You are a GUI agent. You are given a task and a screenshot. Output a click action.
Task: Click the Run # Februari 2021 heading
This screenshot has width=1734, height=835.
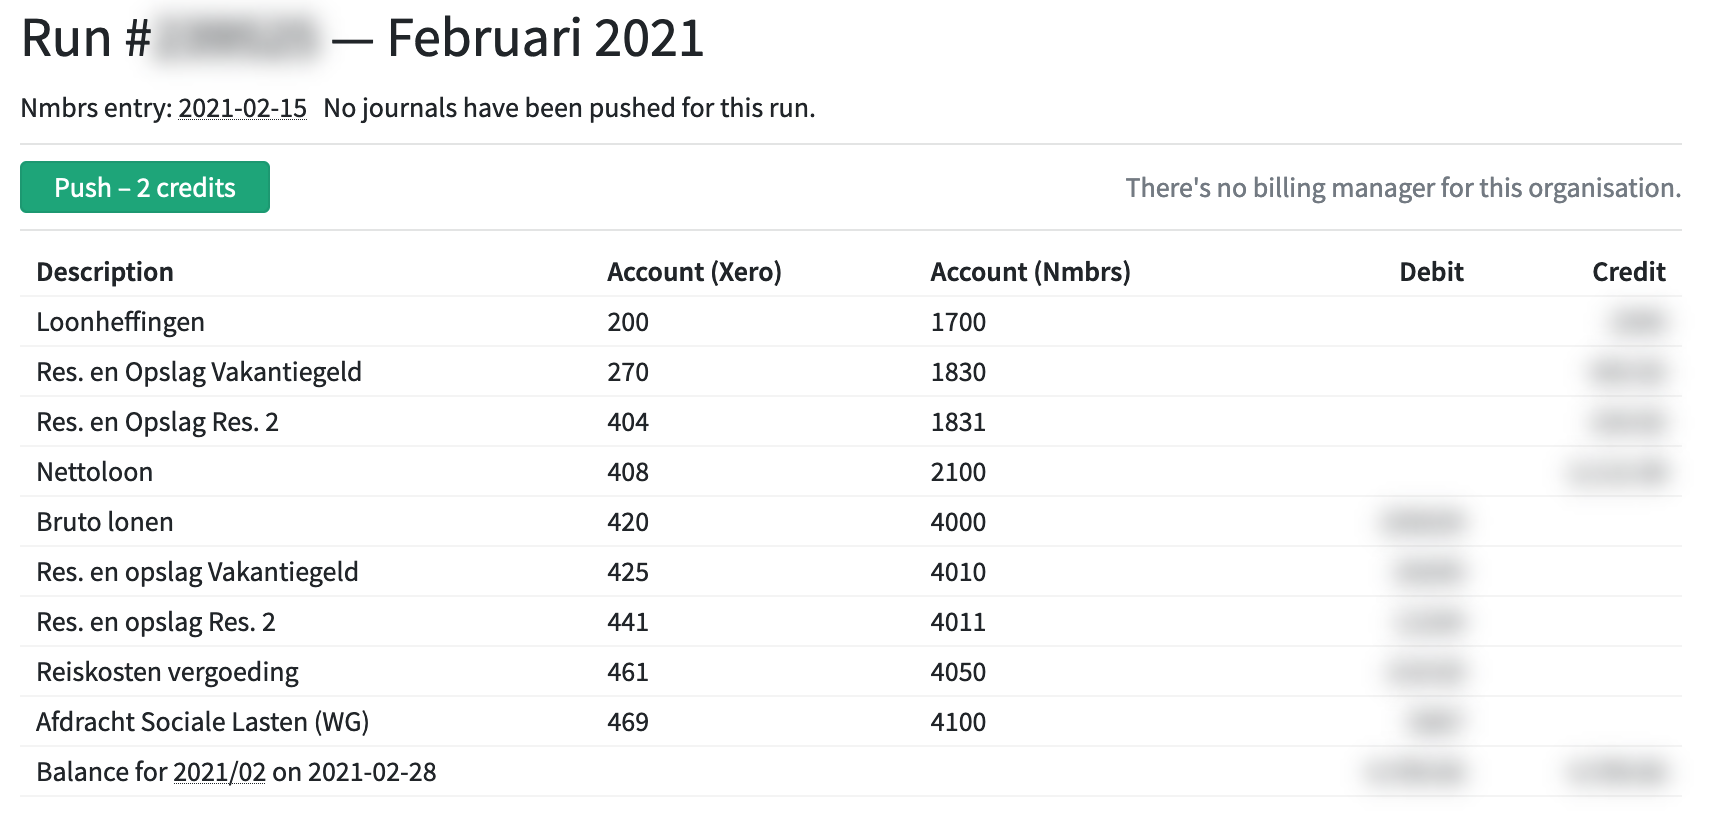362,38
